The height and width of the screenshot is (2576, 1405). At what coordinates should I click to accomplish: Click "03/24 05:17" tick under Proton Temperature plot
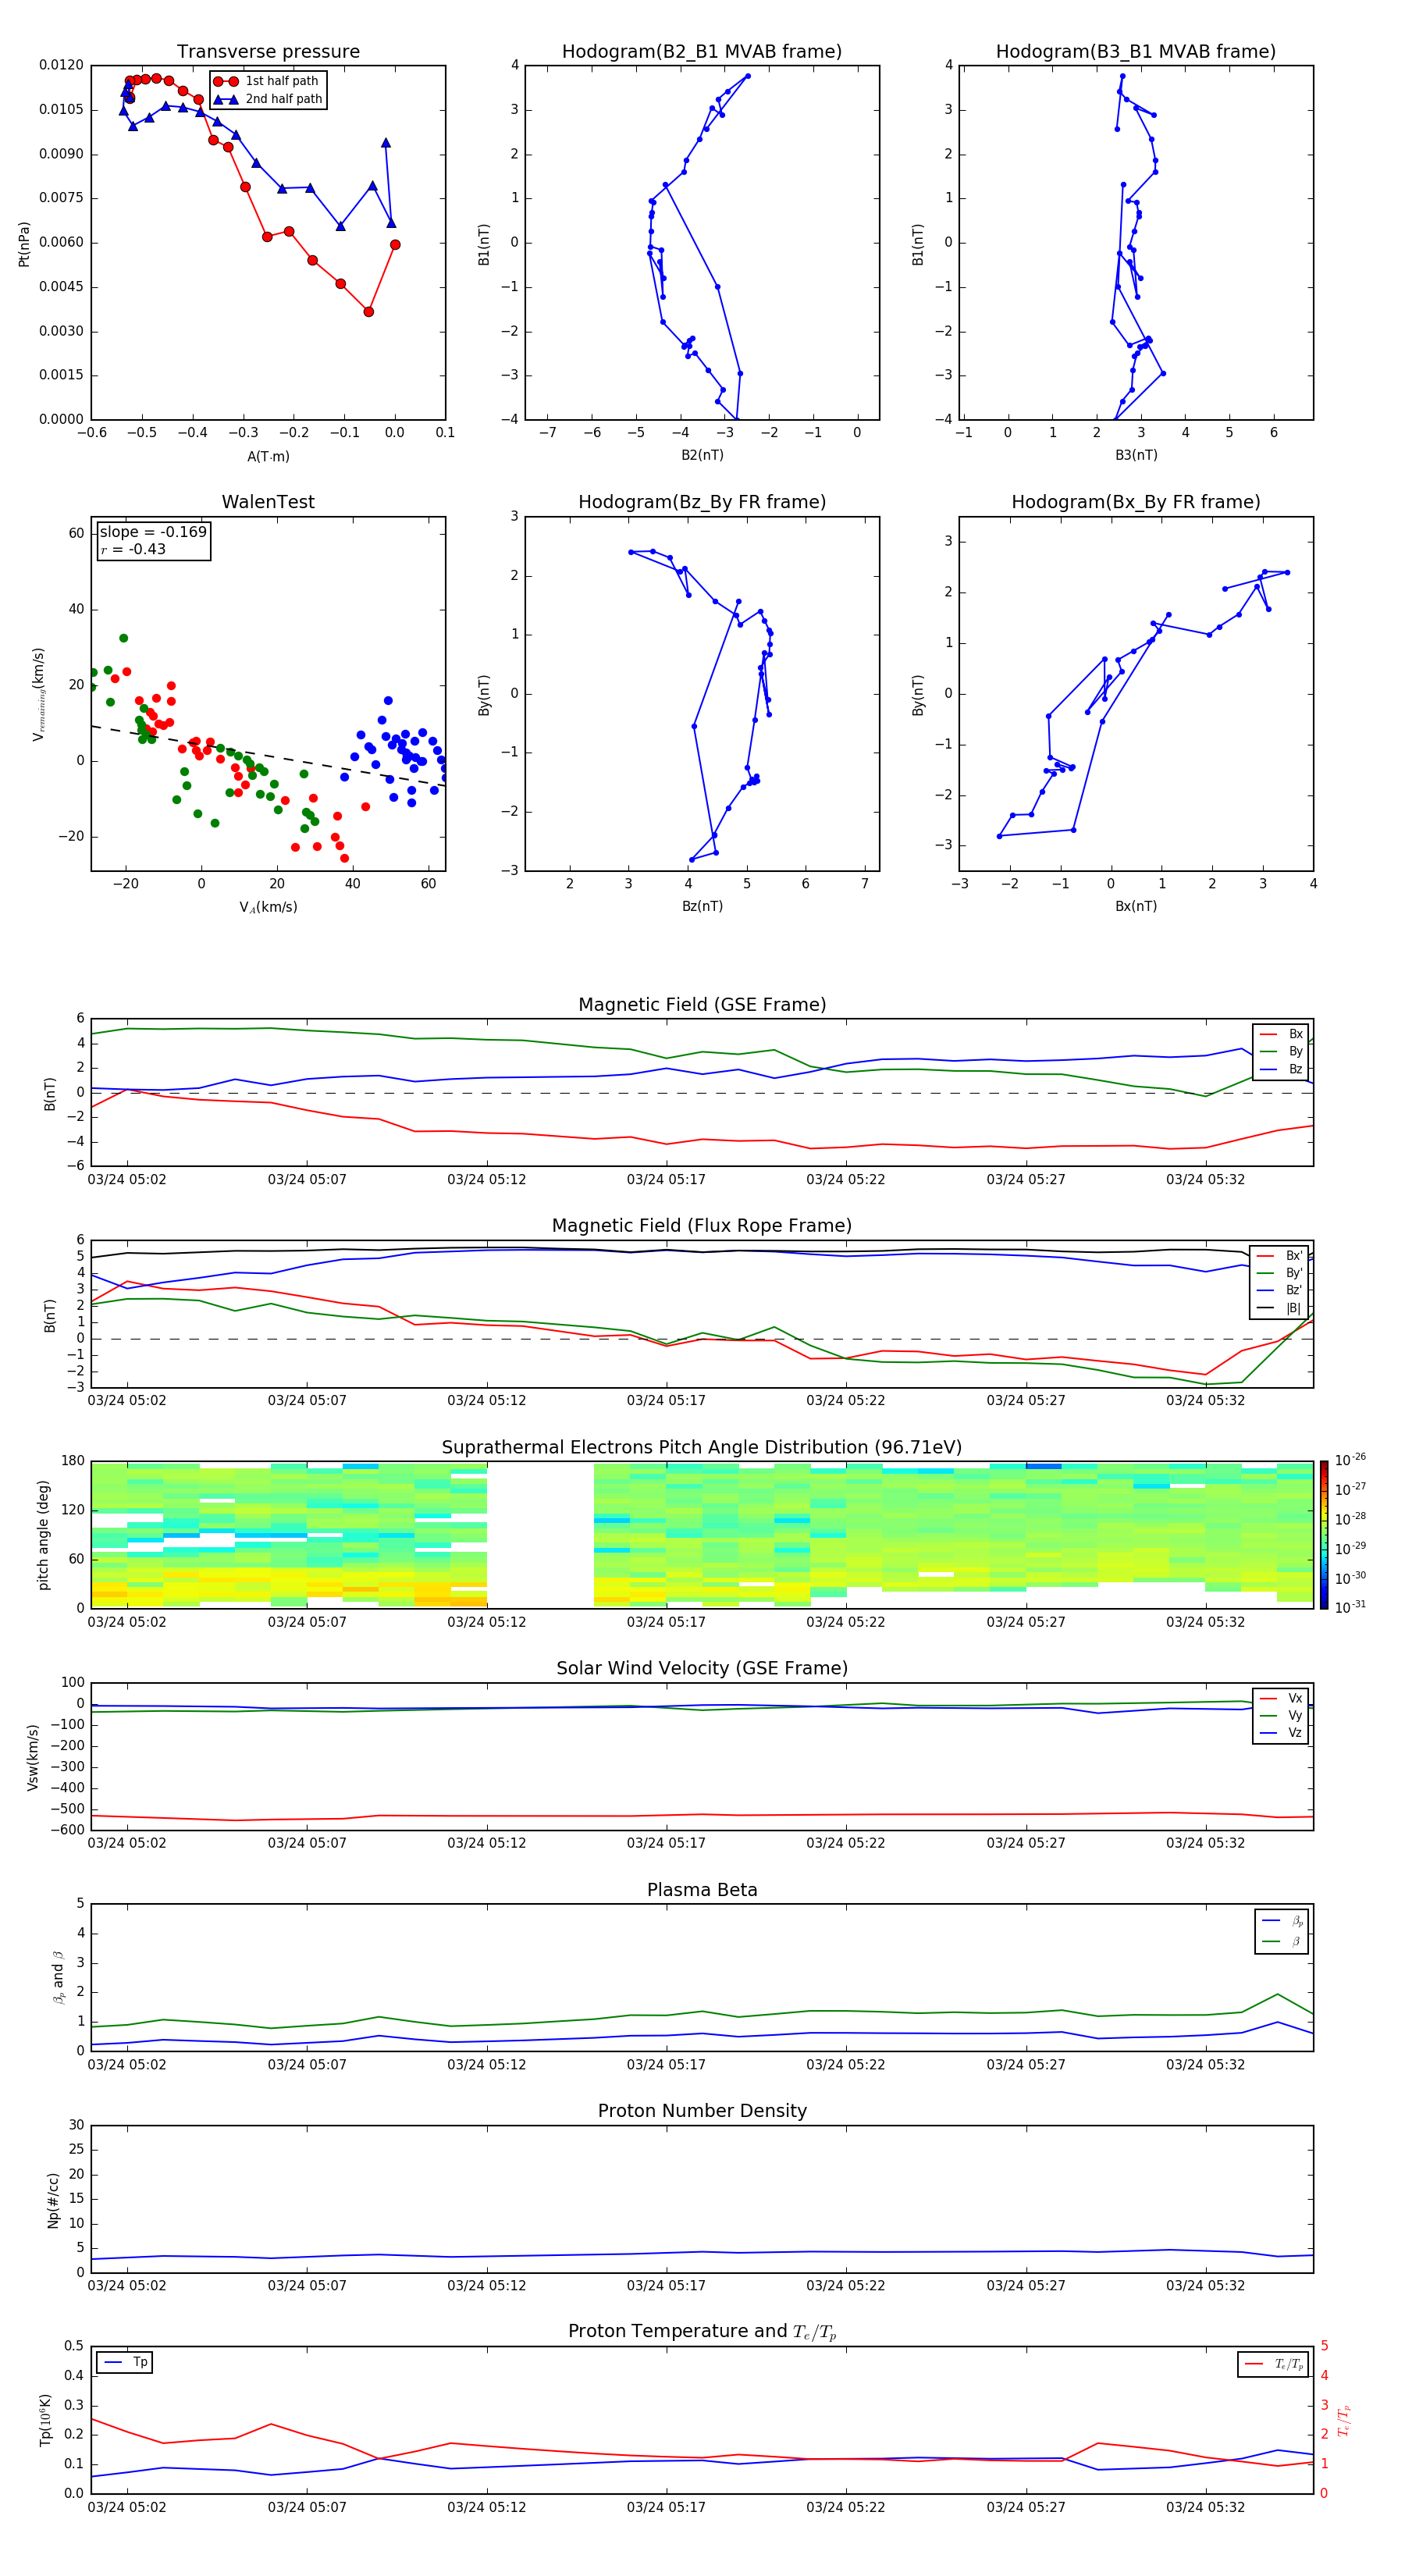666,2507
